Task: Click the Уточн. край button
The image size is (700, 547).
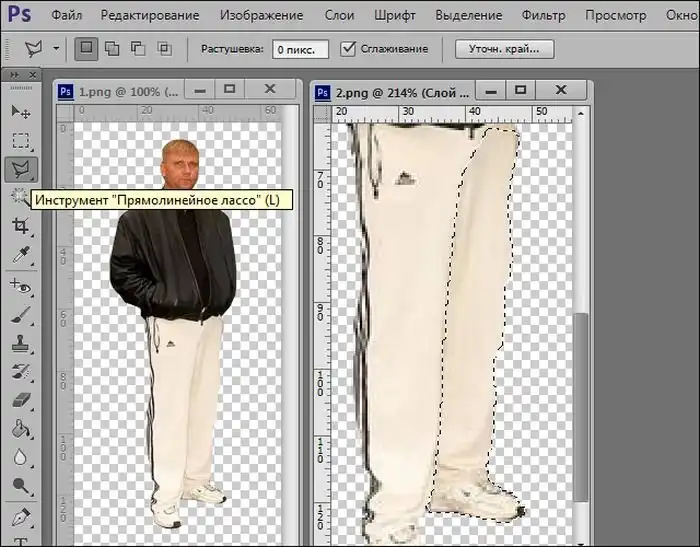Action: tap(504, 48)
